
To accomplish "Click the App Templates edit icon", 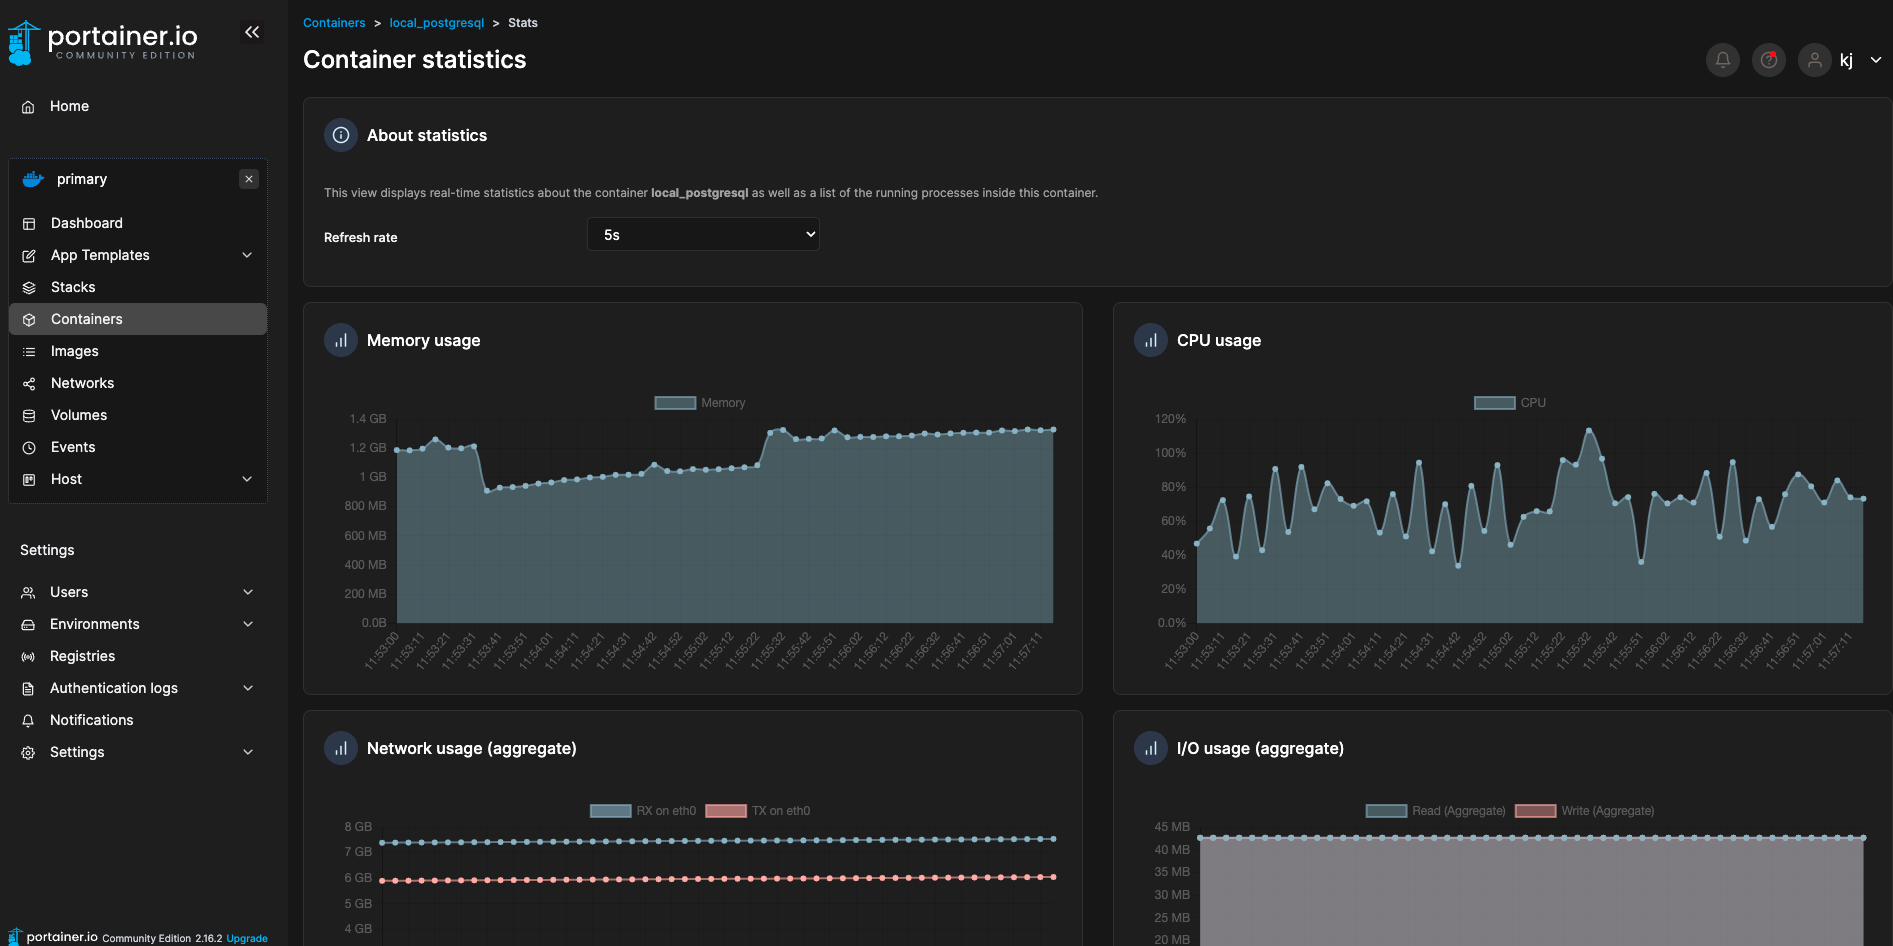I will [29, 256].
